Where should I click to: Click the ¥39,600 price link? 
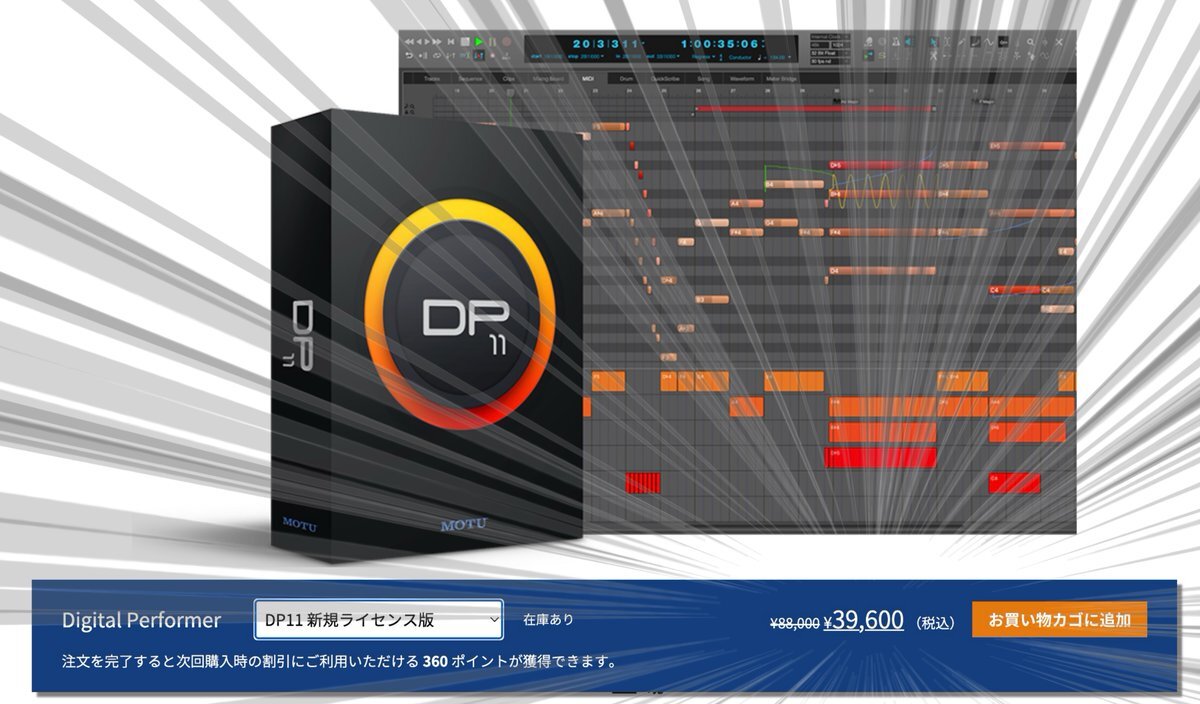tap(863, 620)
